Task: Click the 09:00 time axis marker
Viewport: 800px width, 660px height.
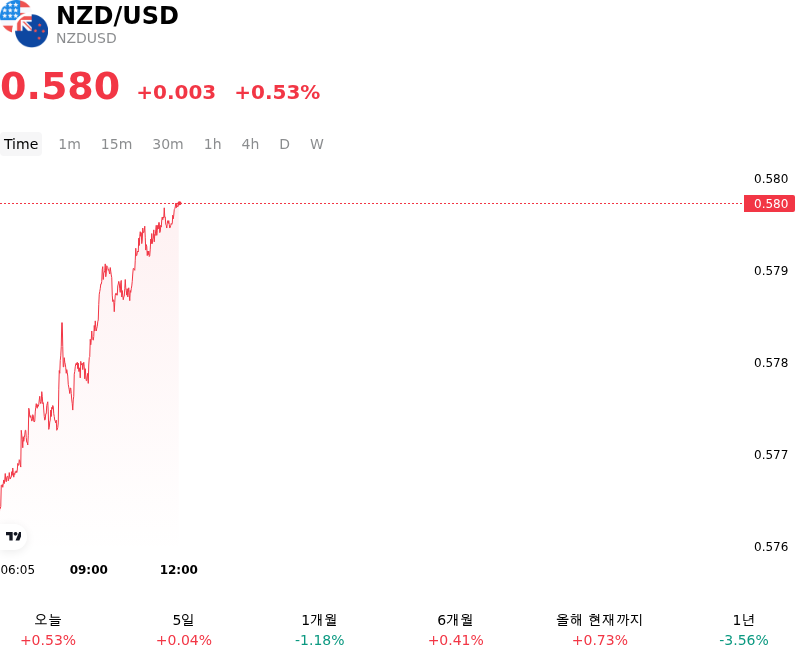Action: tap(89, 569)
